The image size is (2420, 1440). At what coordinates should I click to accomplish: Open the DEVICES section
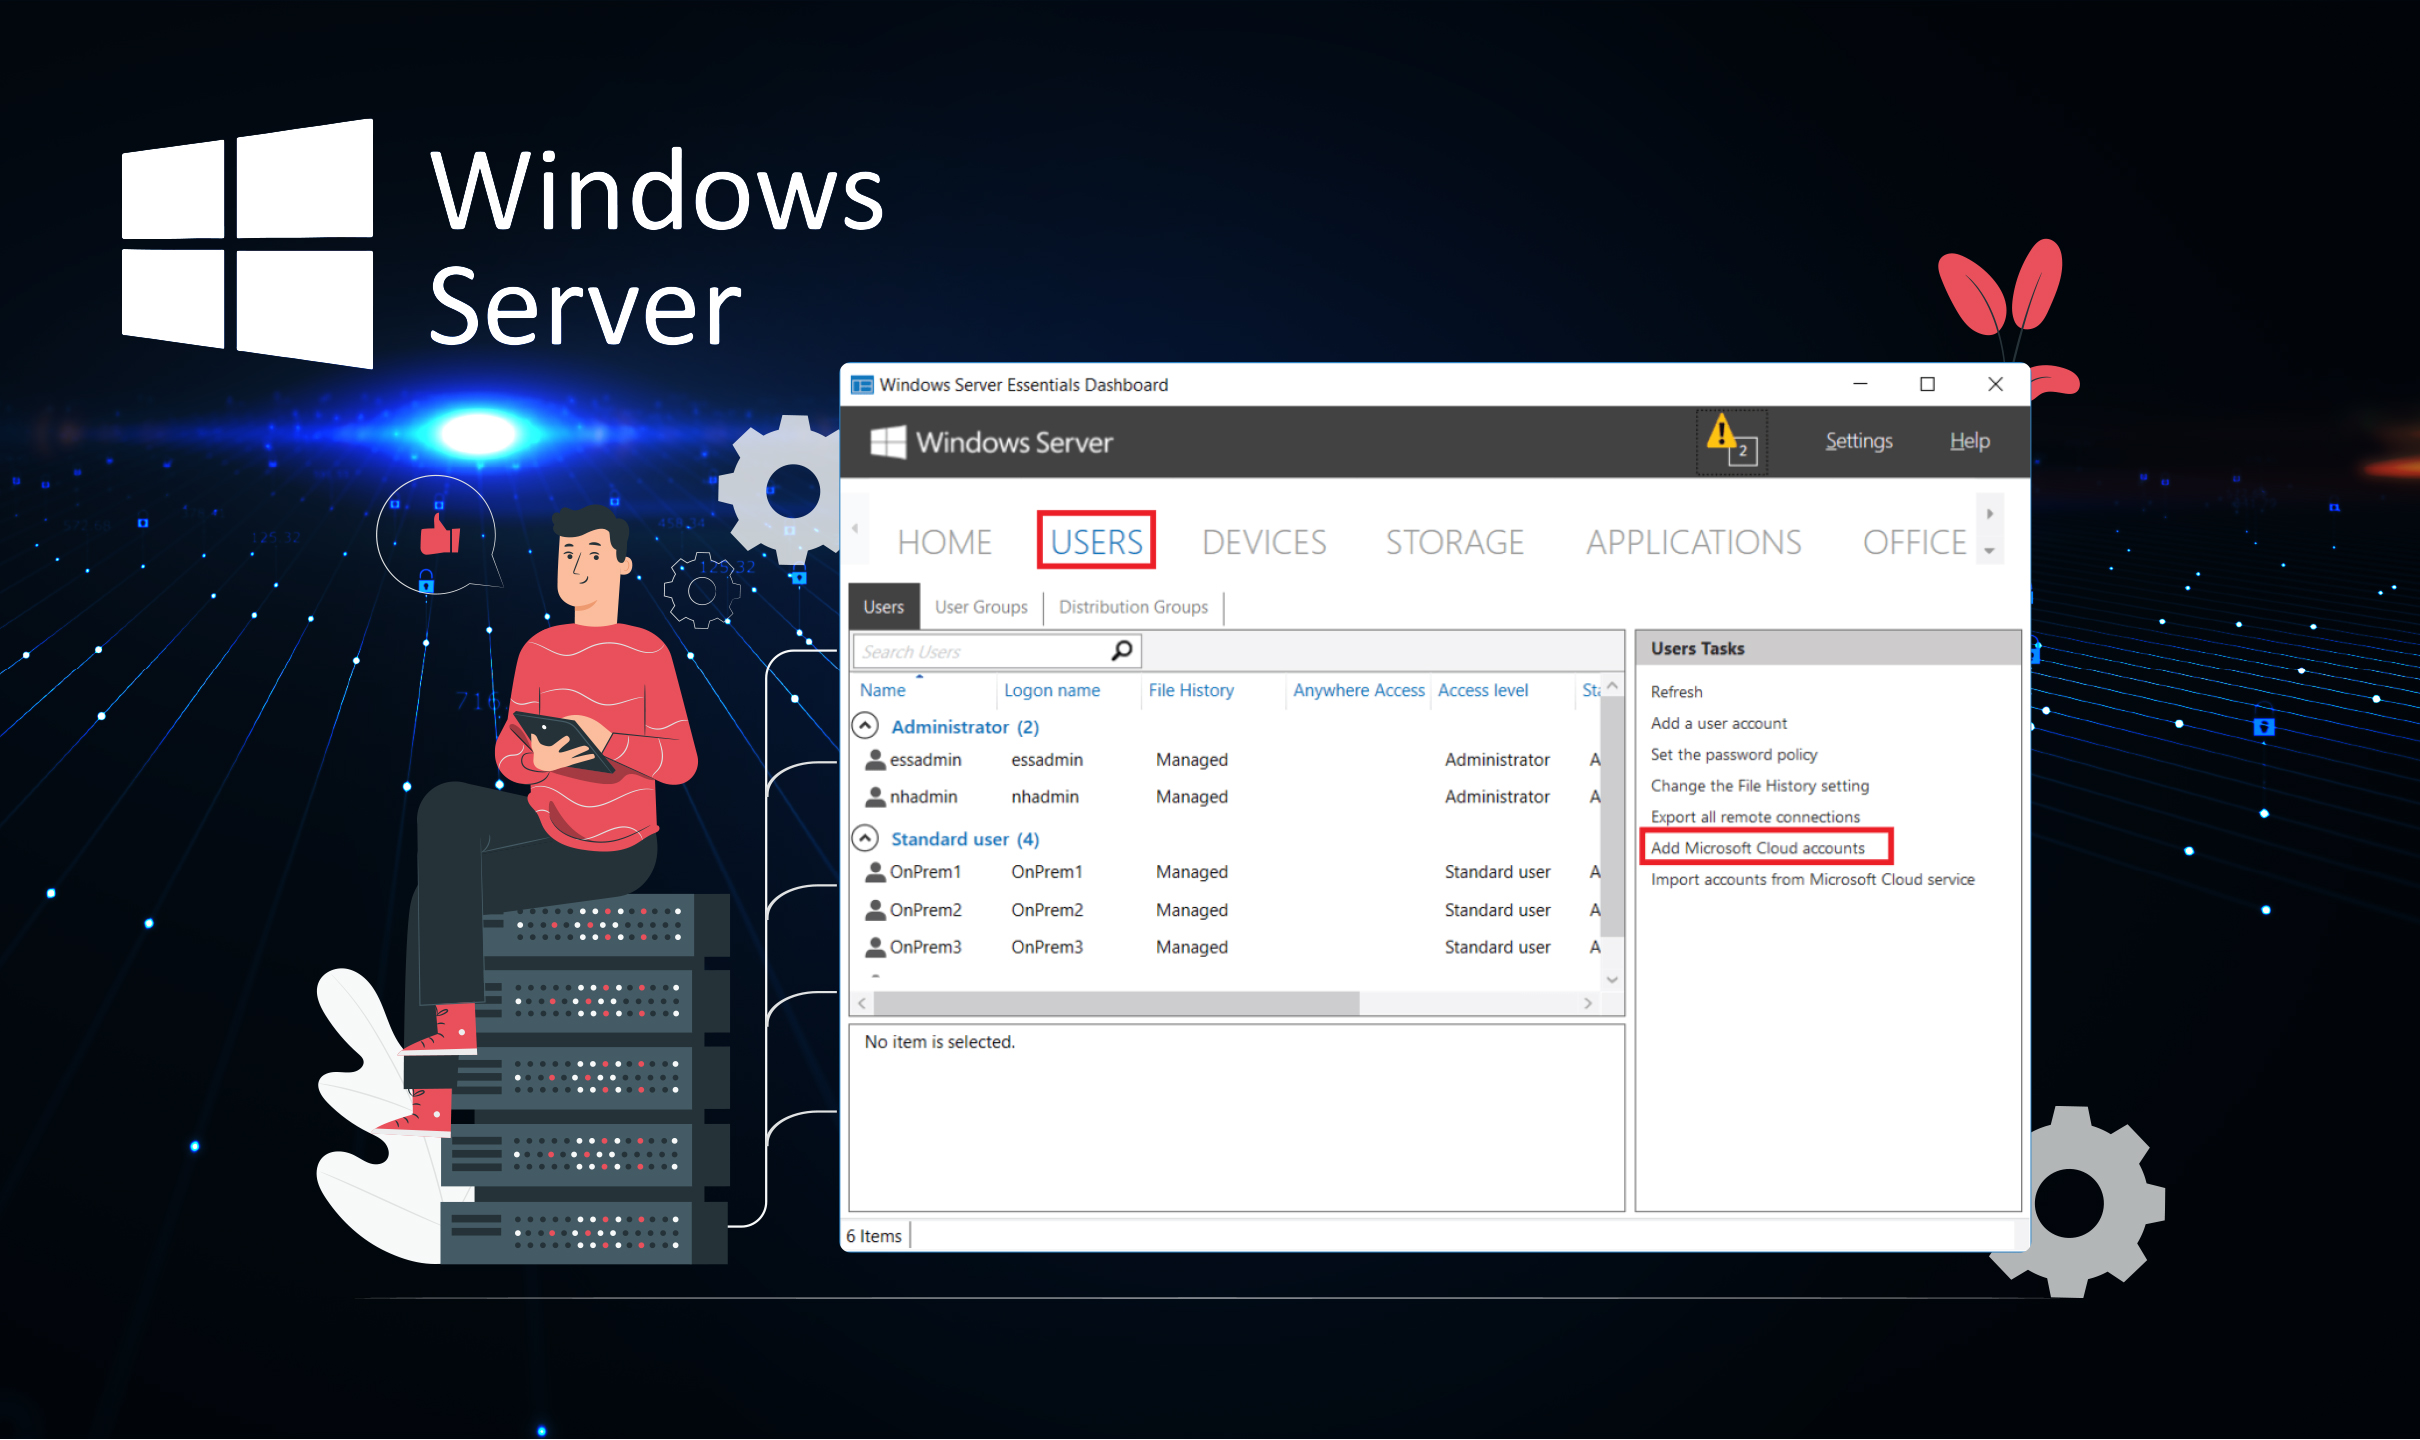(x=1264, y=542)
